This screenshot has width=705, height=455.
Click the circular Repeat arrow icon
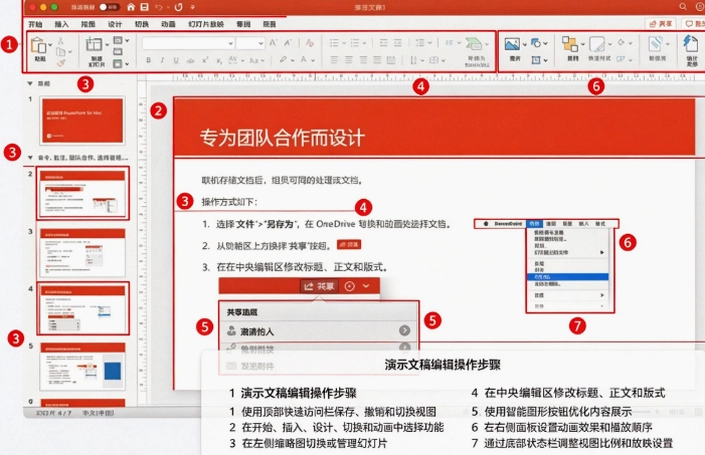coord(178,7)
